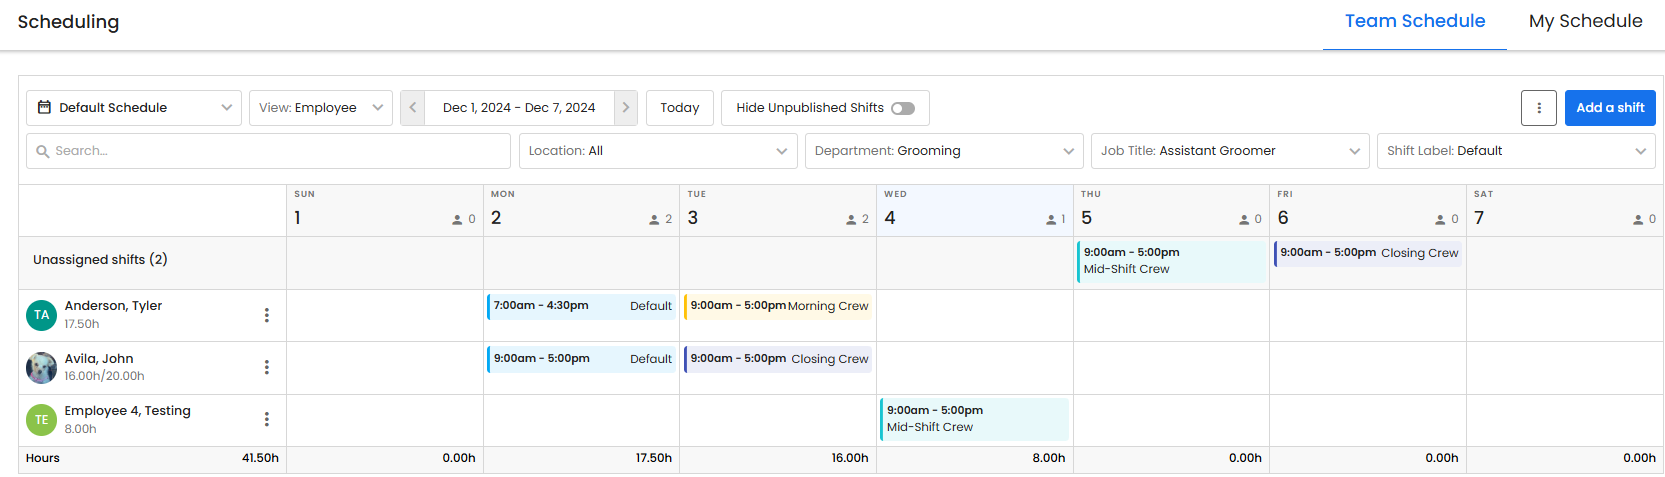1665x477 pixels.
Task: Toggle Hide Unpublished Shifts switch
Action: point(902,108)
